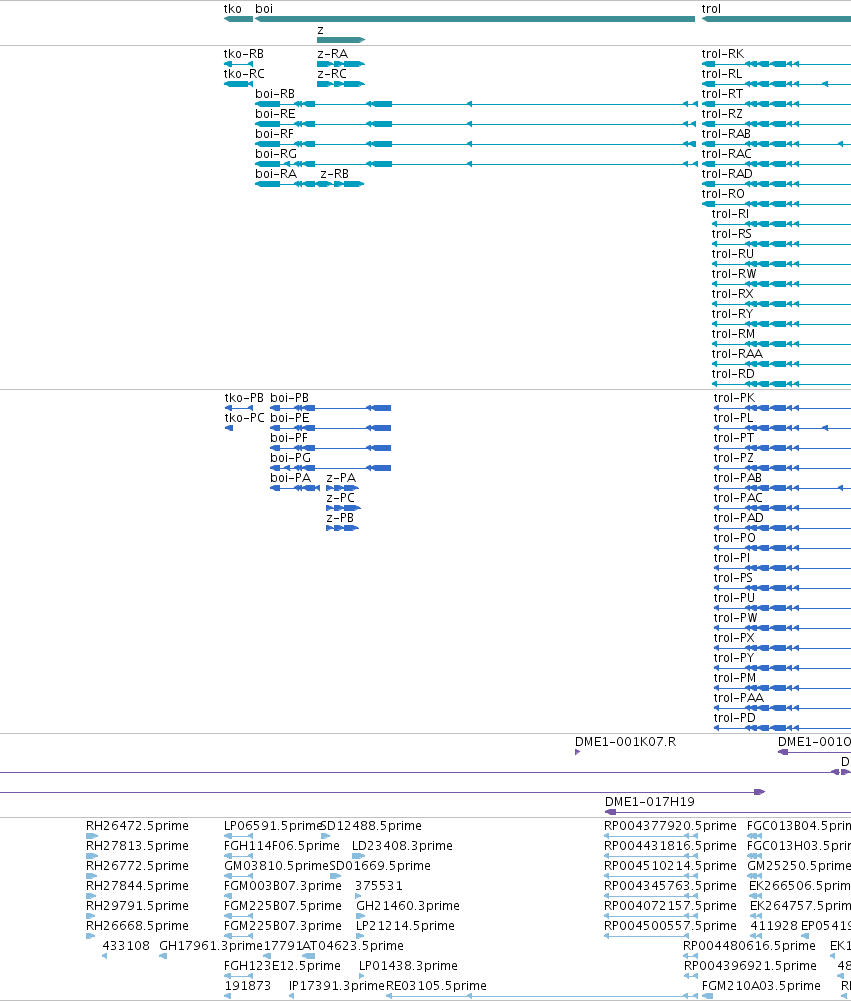Click the tko gene label
Viewport: 851px width, 1001px height.
click(x=232, y=9)
